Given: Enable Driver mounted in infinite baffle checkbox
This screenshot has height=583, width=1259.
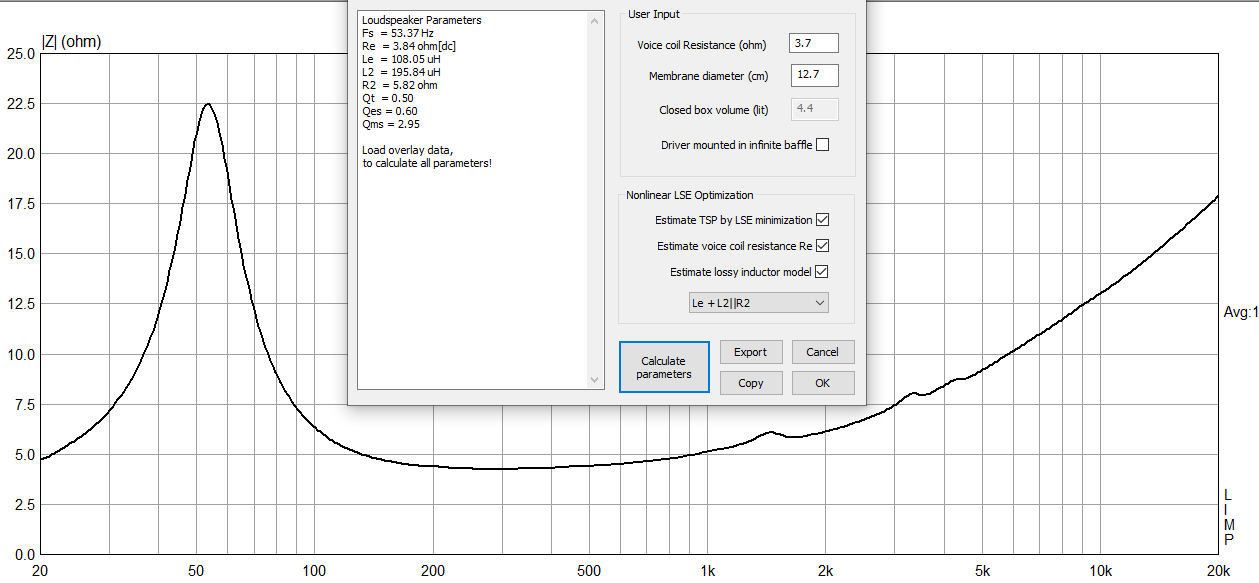Looking at the screenshot, I should [x=823, y=145].
